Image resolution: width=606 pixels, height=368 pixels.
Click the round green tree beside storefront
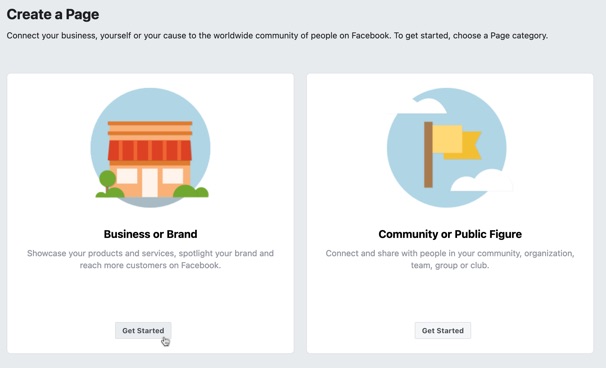(107, 181)
